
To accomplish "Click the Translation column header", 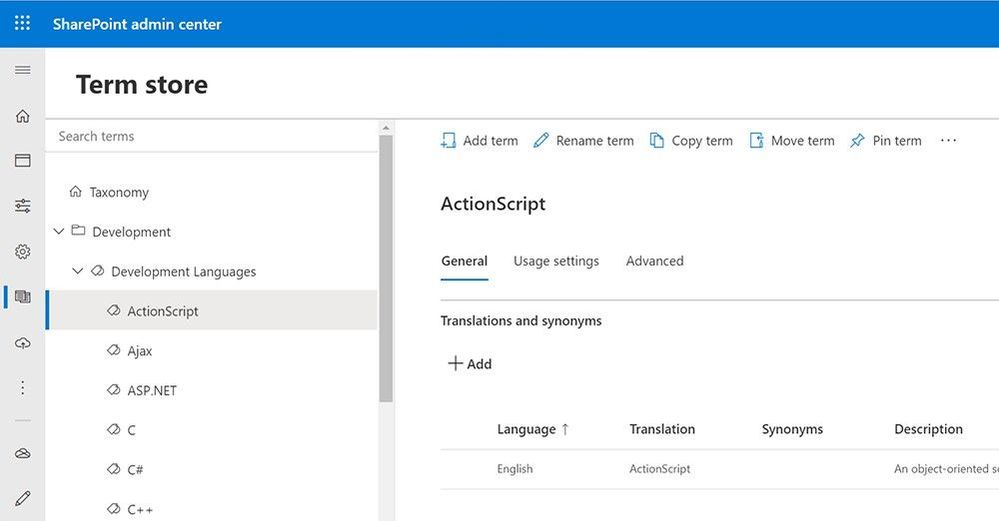I will tap(662, 429).
